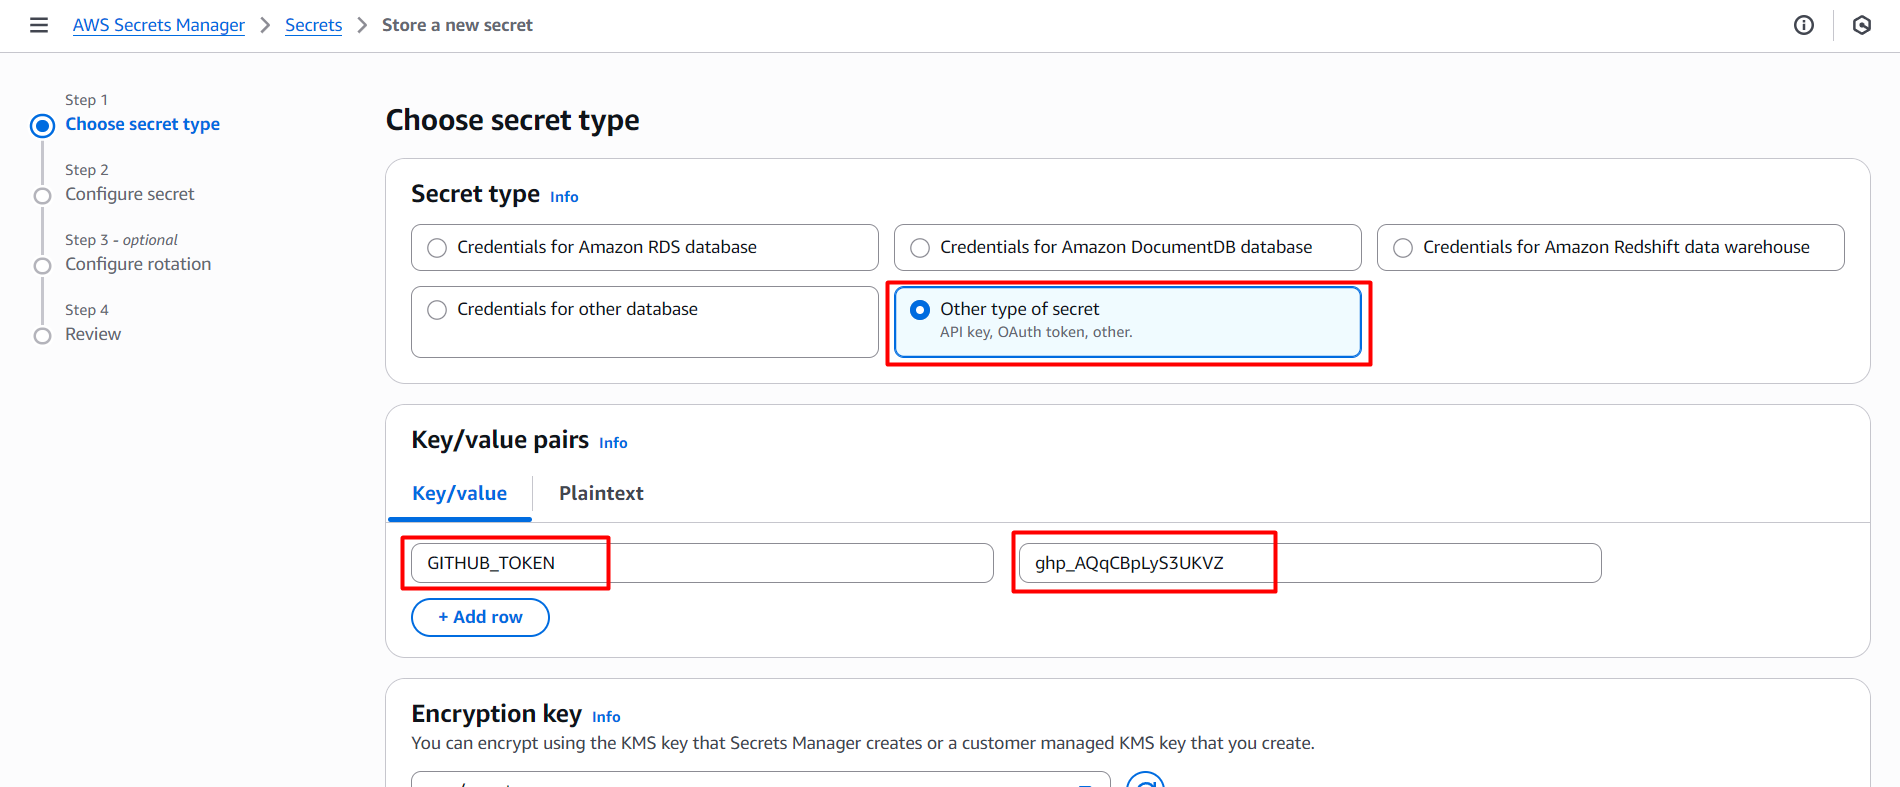This screenshot has width=1900, height=787.
Task: Open the info panel circle icon
Action: (x=1804, y=25)
